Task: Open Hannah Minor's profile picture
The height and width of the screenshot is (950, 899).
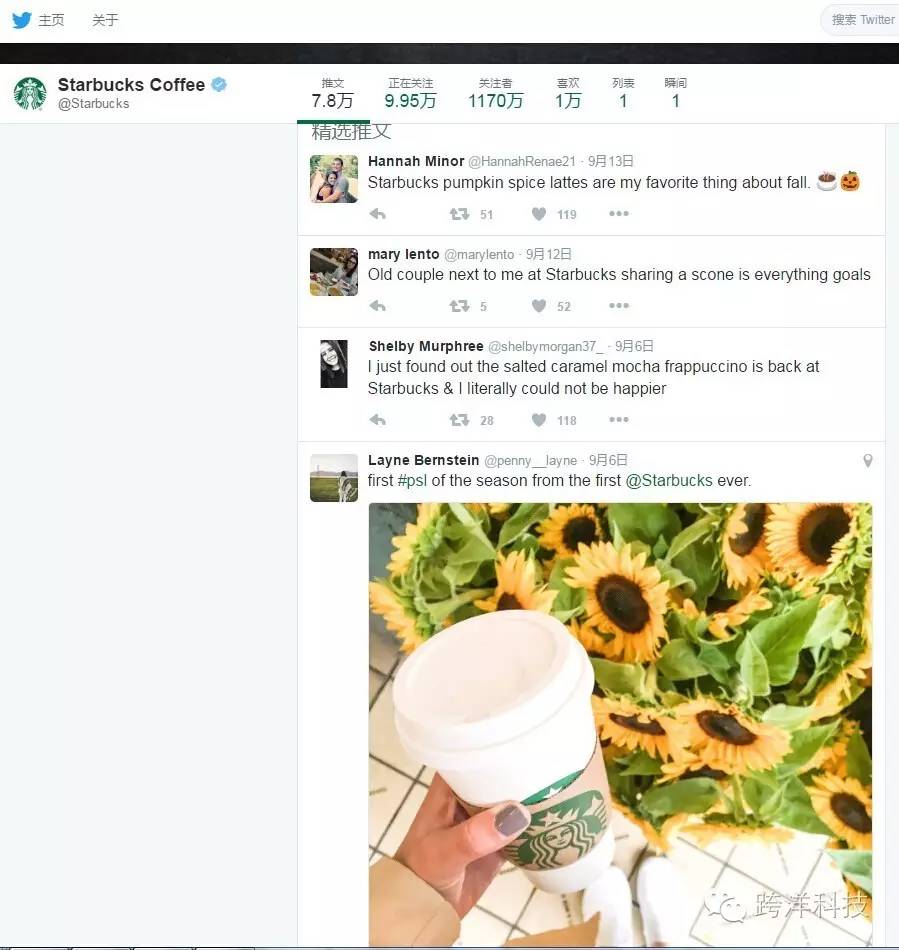Action: click(x=334, y=179)
